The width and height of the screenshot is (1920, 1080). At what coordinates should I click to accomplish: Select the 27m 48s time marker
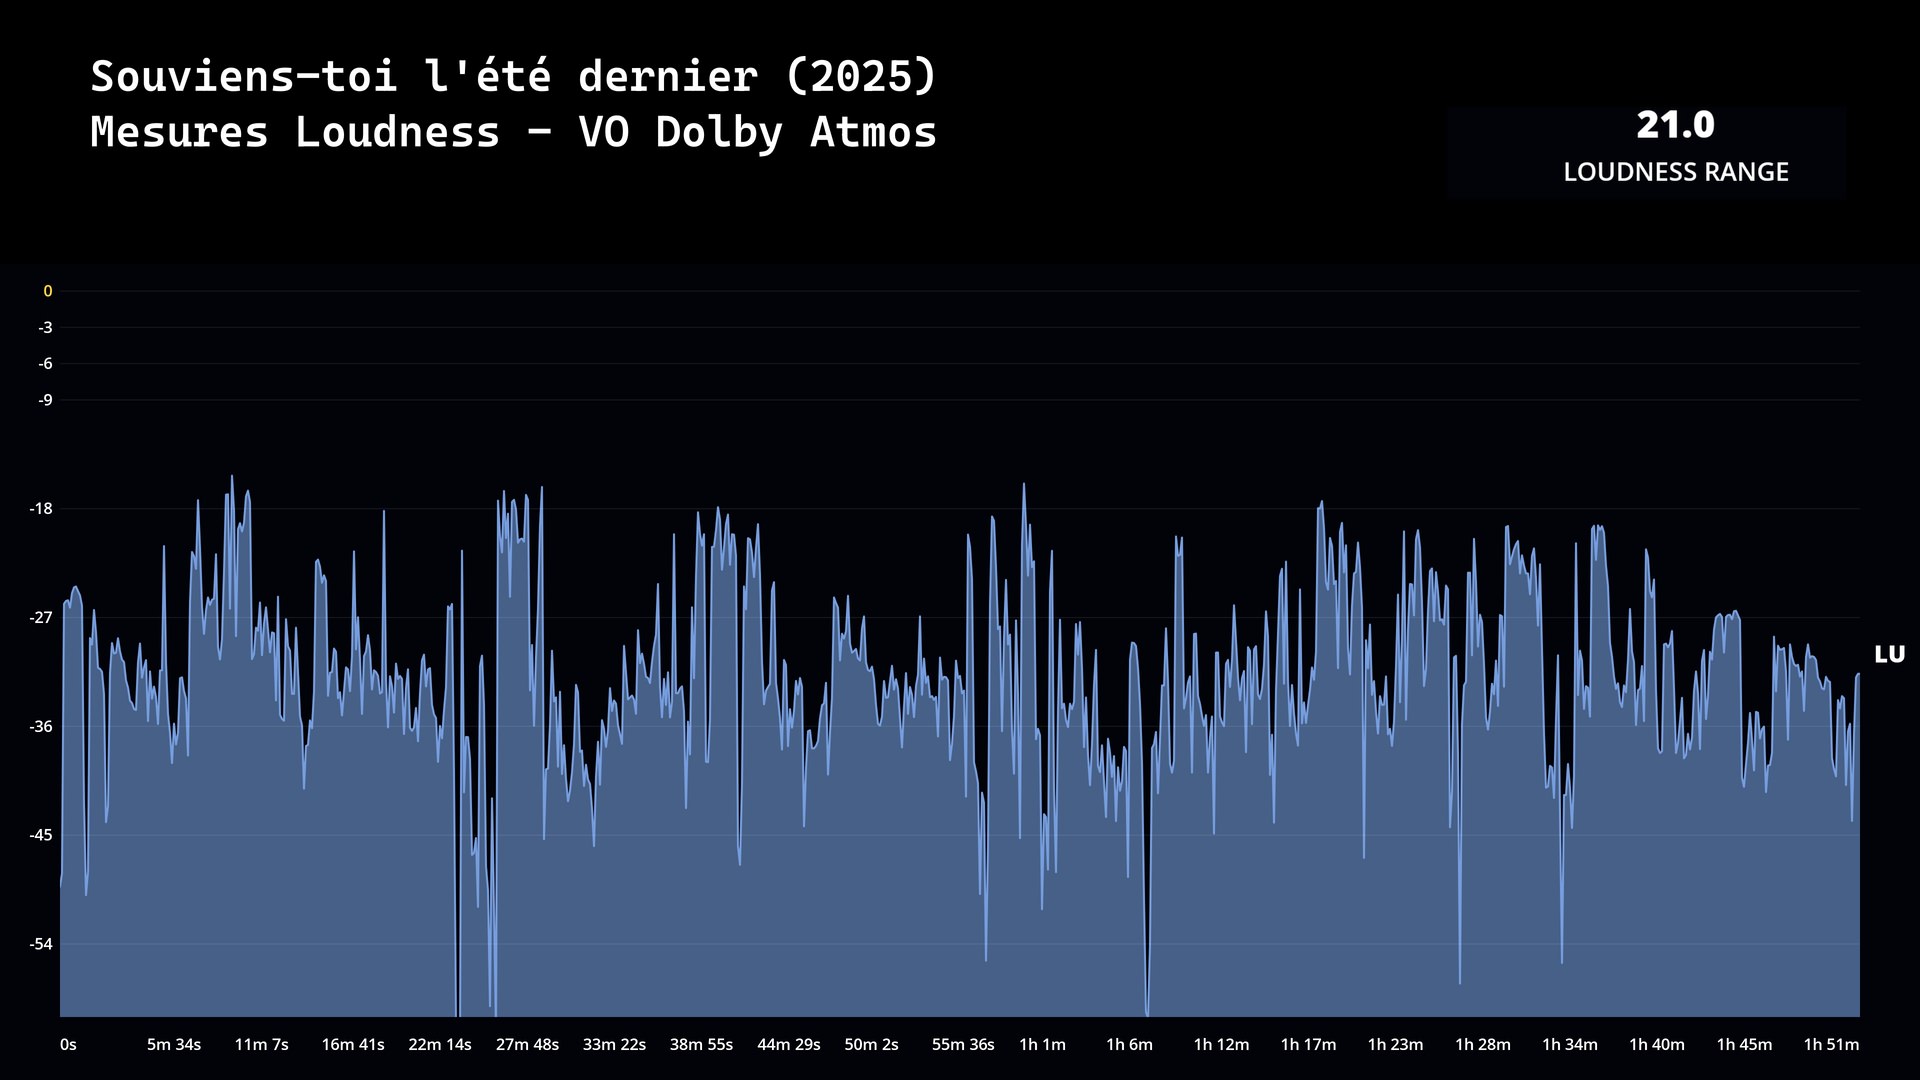(527, 1044)
